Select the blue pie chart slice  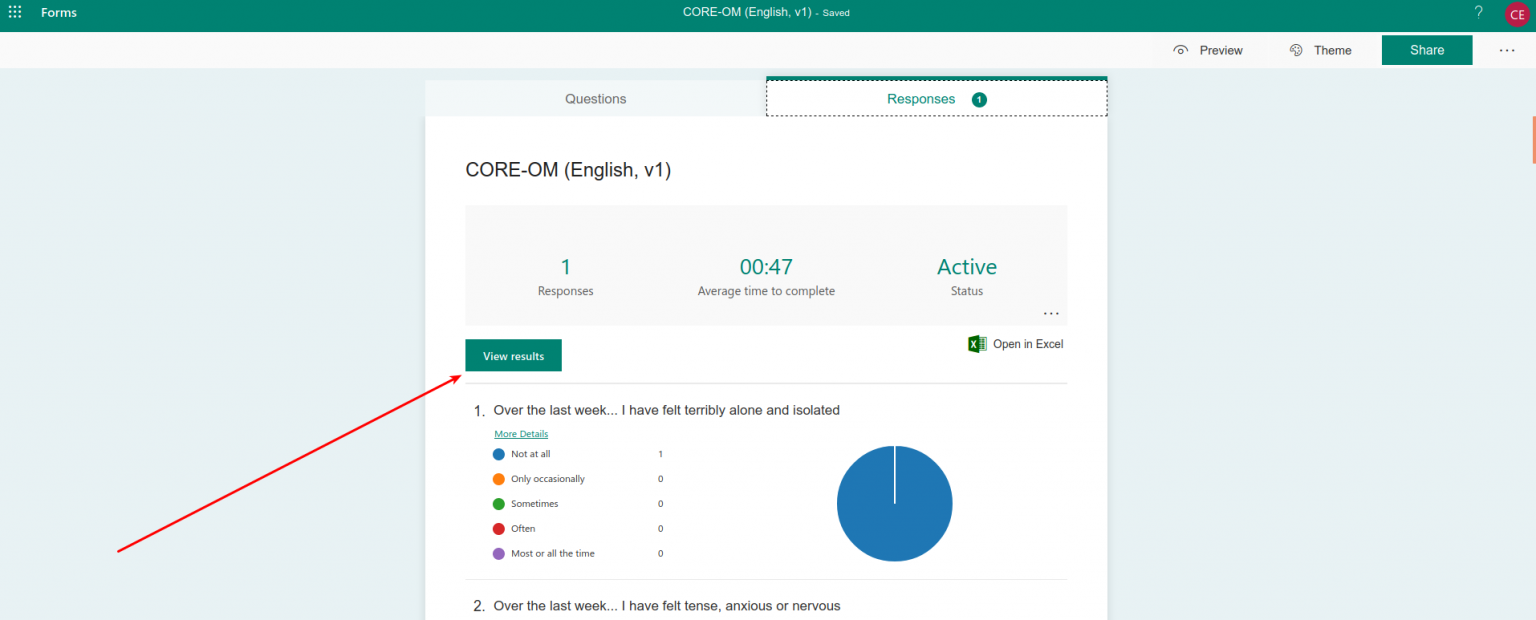pos(894,503)
